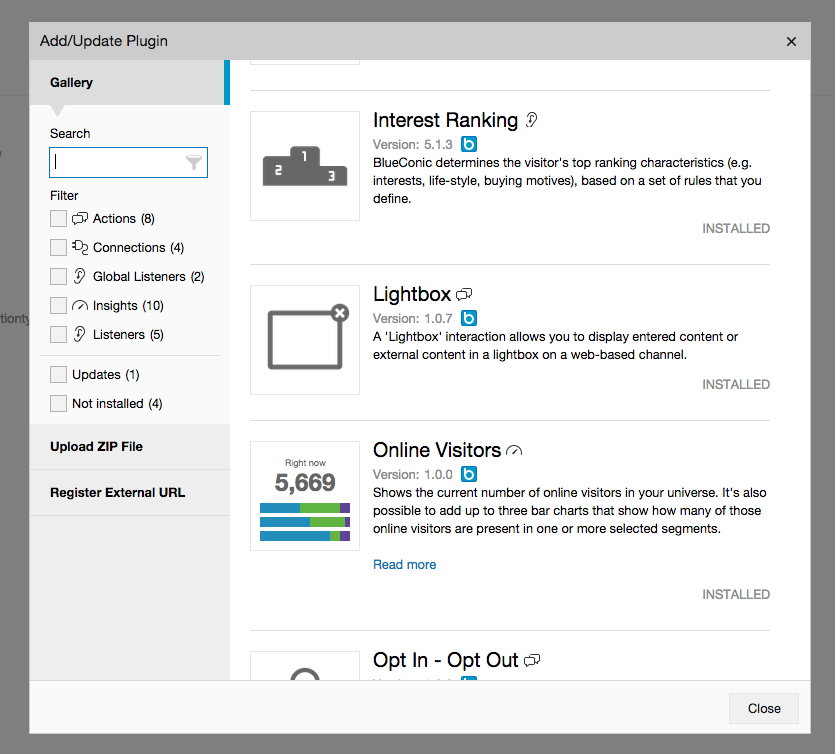Click the listener ear icon beside Interest Ranking
The height and width of the screenshot is (754, 835).
(532, 120)
